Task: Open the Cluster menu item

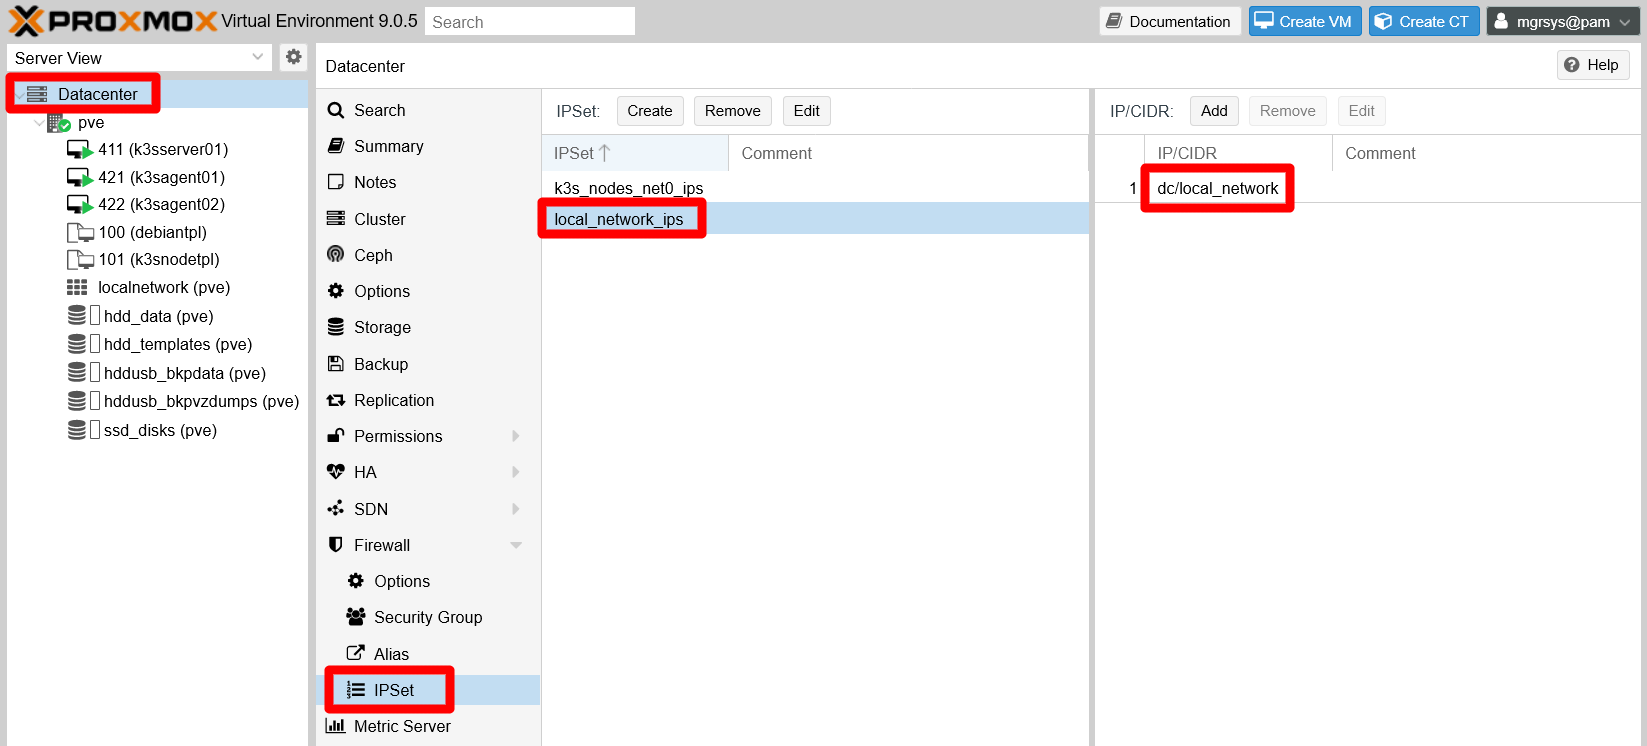Action: point(428,219)
